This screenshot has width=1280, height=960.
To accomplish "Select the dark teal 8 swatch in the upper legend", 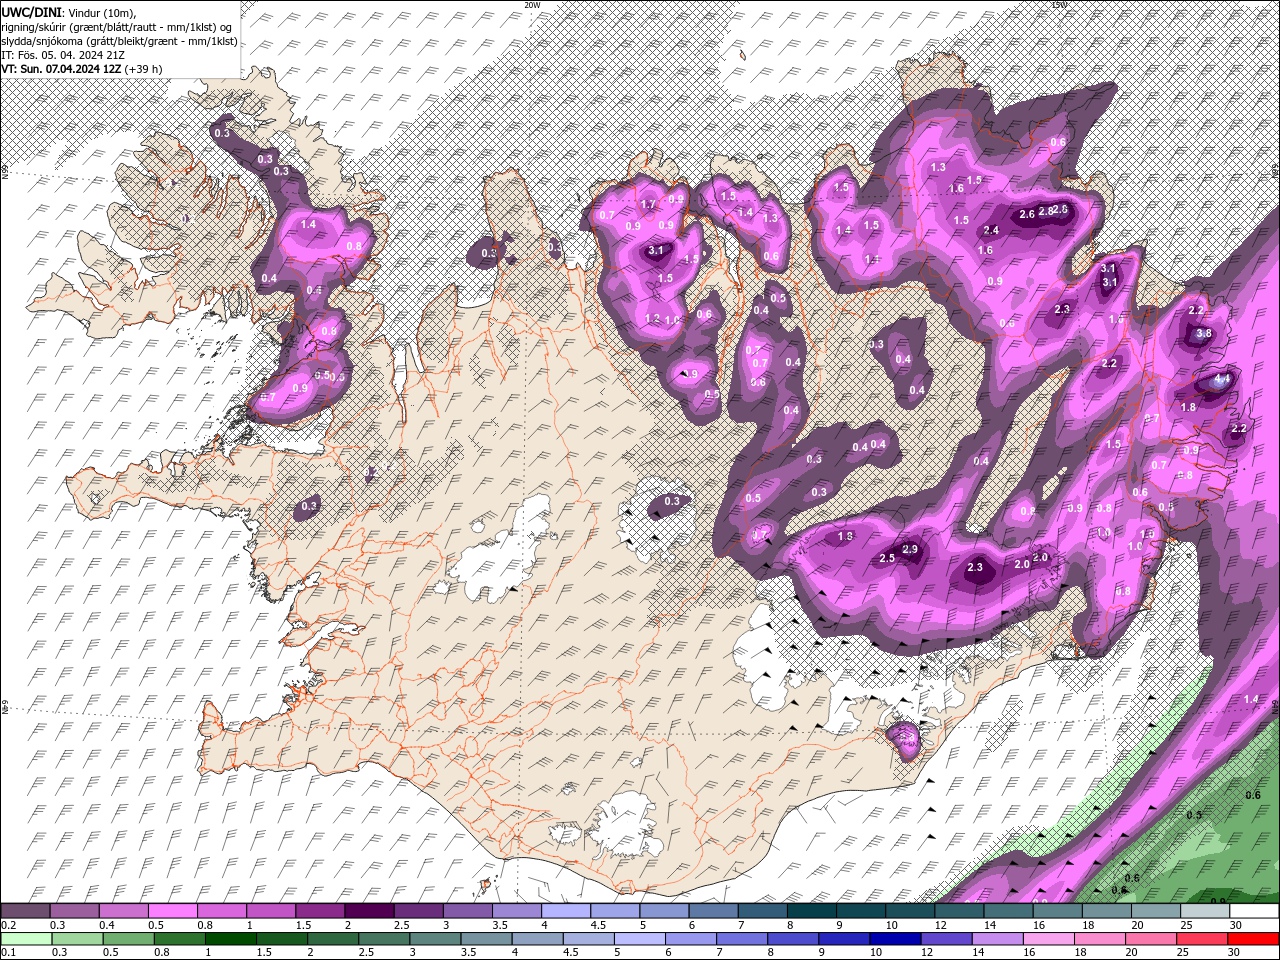I will click(812, 912).
